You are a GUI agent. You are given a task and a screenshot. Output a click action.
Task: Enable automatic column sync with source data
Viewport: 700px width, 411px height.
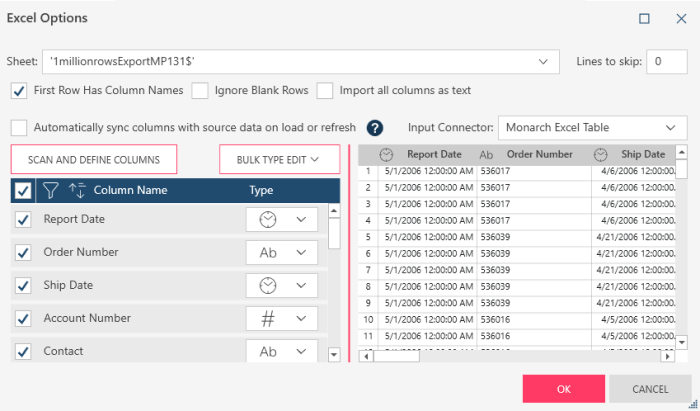pyautogui.click(x=19, y=128)
